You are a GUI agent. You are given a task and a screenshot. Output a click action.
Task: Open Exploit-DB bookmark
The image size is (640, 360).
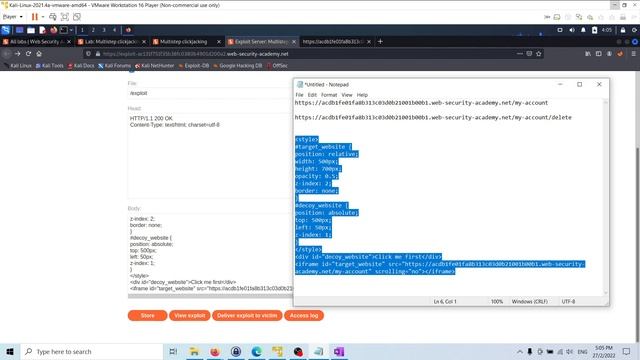193,65
